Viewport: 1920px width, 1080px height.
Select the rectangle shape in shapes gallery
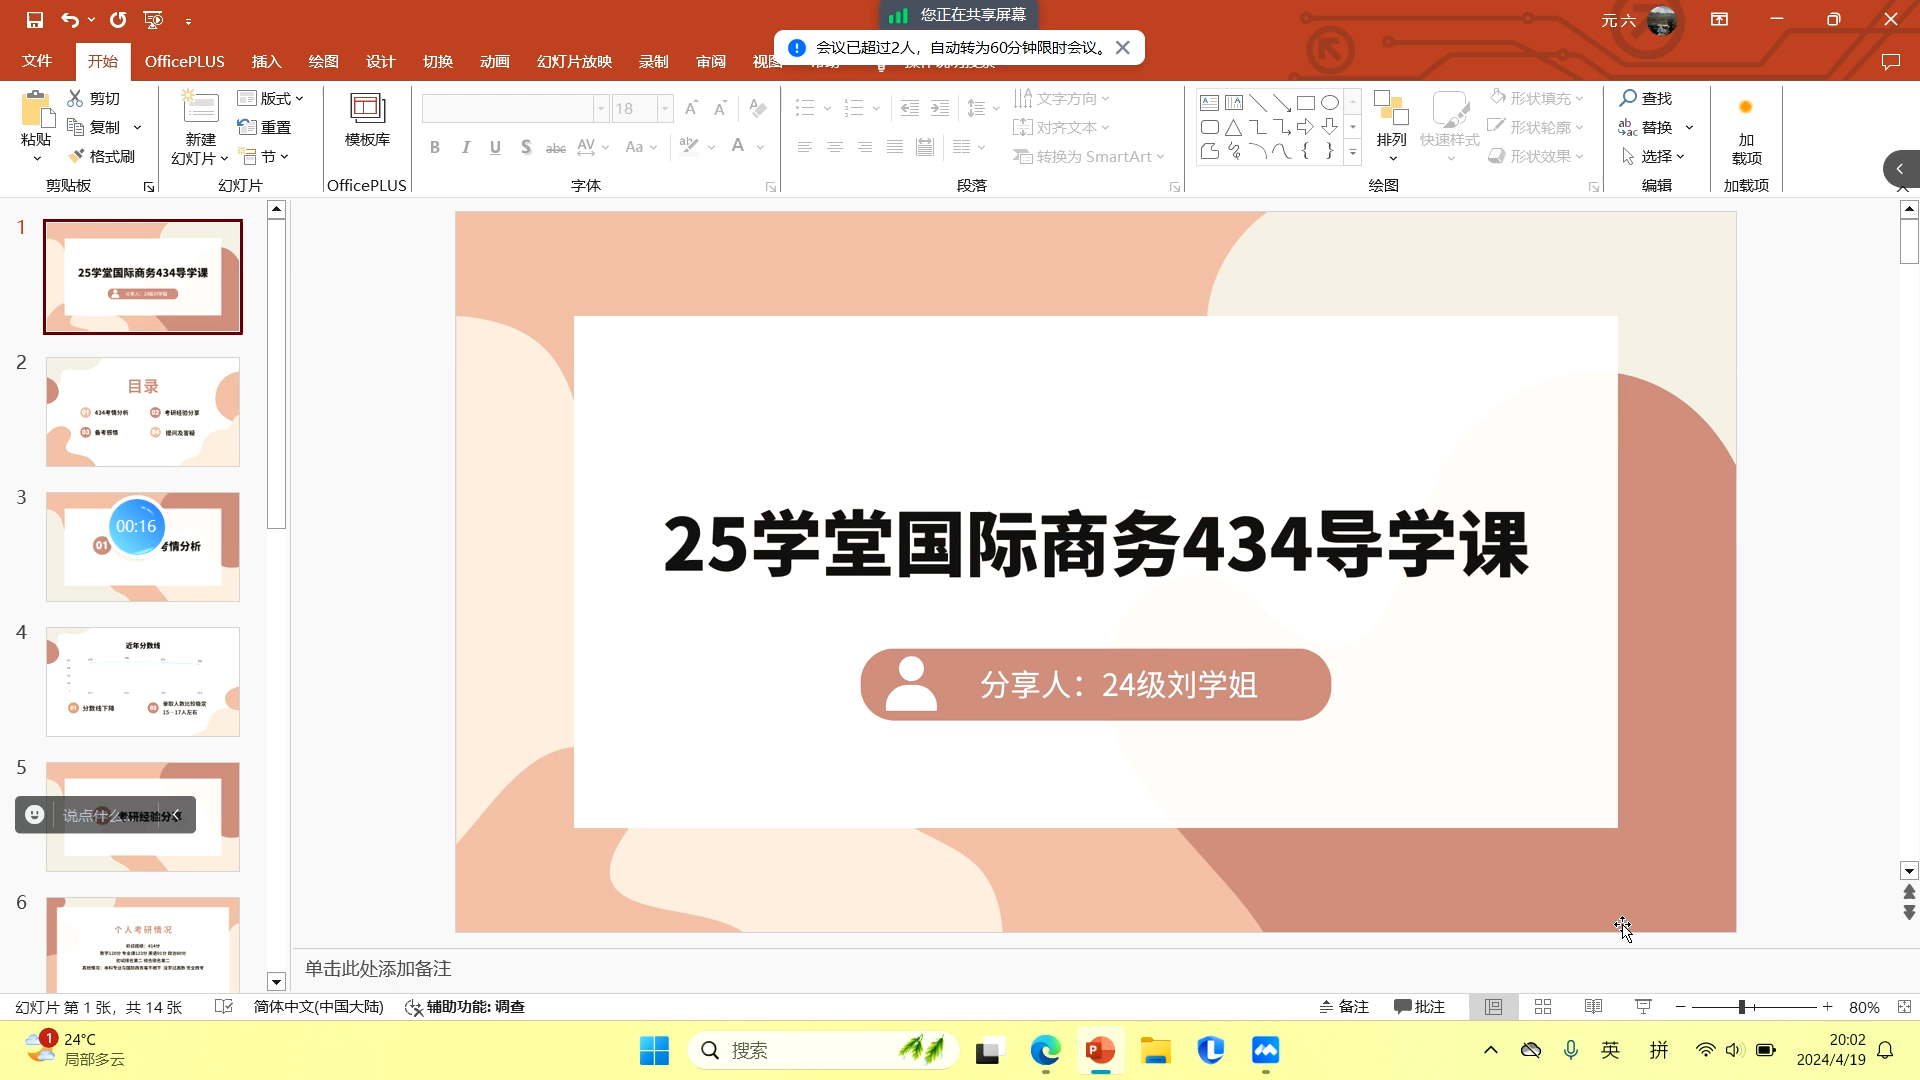click(1306, 103)
